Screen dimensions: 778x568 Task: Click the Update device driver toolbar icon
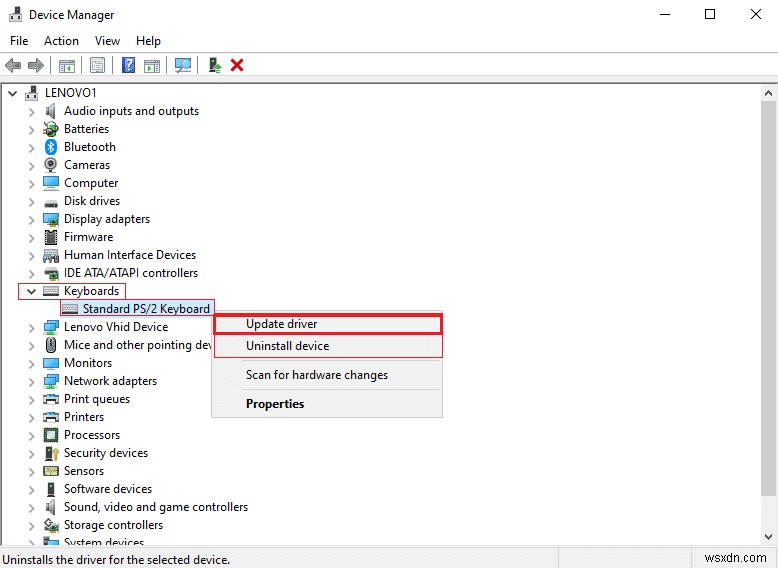point(214,65)
